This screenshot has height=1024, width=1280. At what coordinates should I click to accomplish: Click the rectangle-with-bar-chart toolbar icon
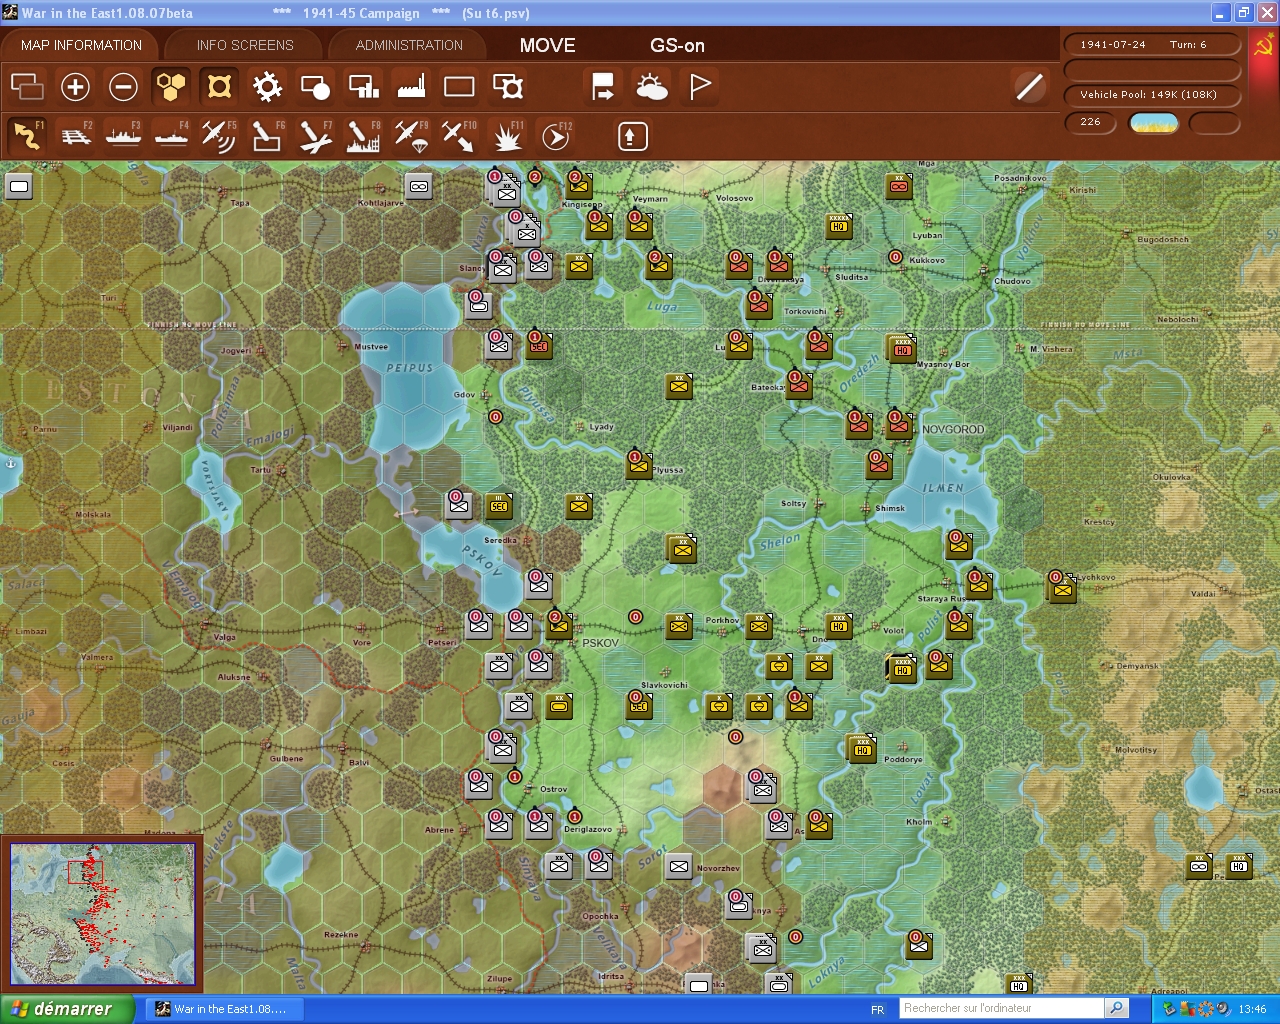(x=363, y=87)
